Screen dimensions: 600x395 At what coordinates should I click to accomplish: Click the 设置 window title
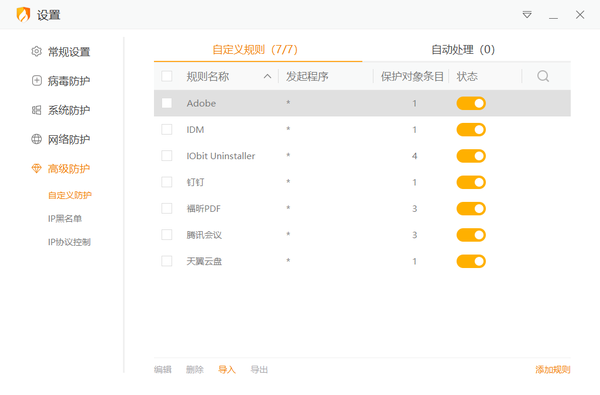pyautogui.click(x=49, y=15)
